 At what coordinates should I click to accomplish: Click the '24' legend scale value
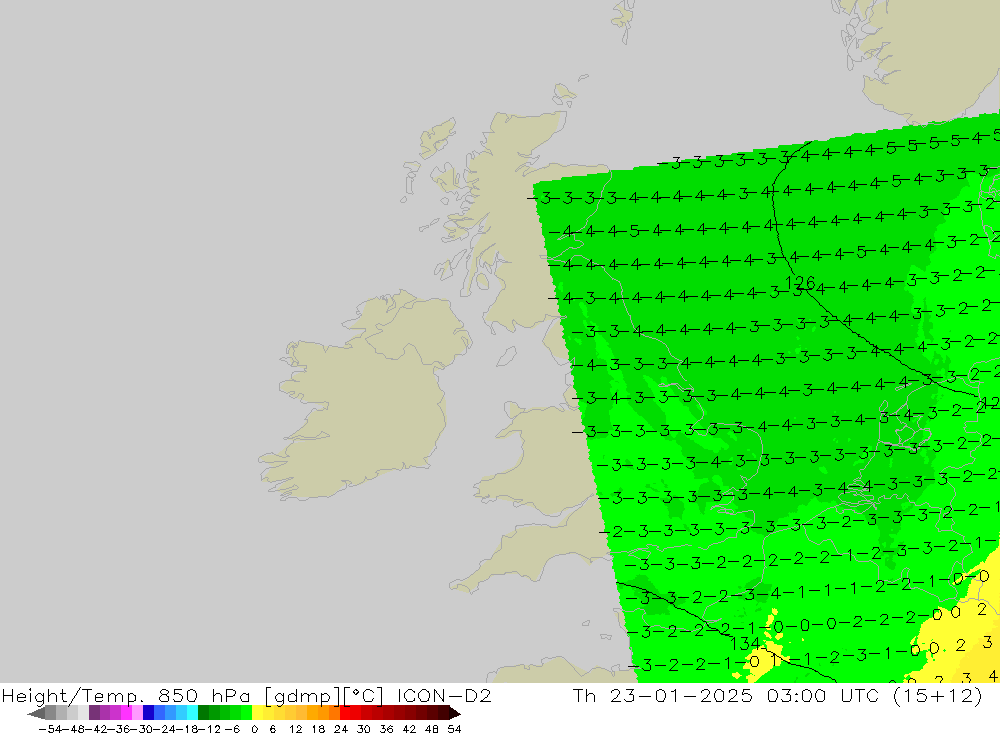341,729
